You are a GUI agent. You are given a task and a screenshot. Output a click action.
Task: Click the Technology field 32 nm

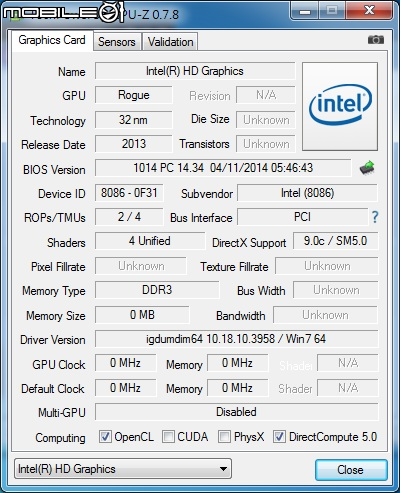[x=134, y=120]
